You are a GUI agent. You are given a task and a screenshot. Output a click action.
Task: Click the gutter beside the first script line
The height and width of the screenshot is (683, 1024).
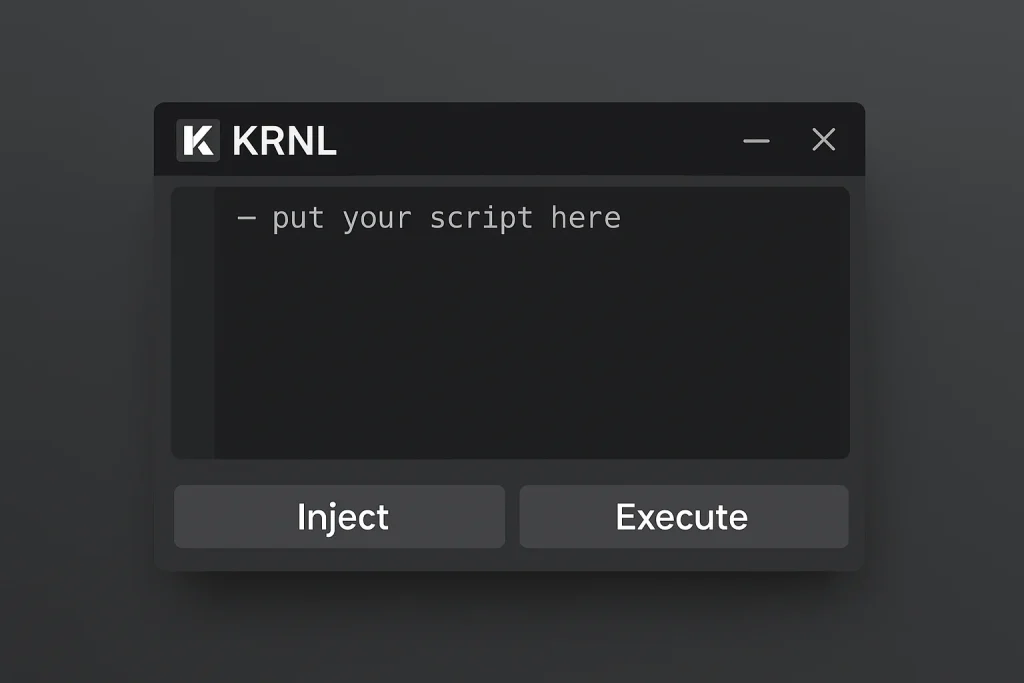pos(193,218)
